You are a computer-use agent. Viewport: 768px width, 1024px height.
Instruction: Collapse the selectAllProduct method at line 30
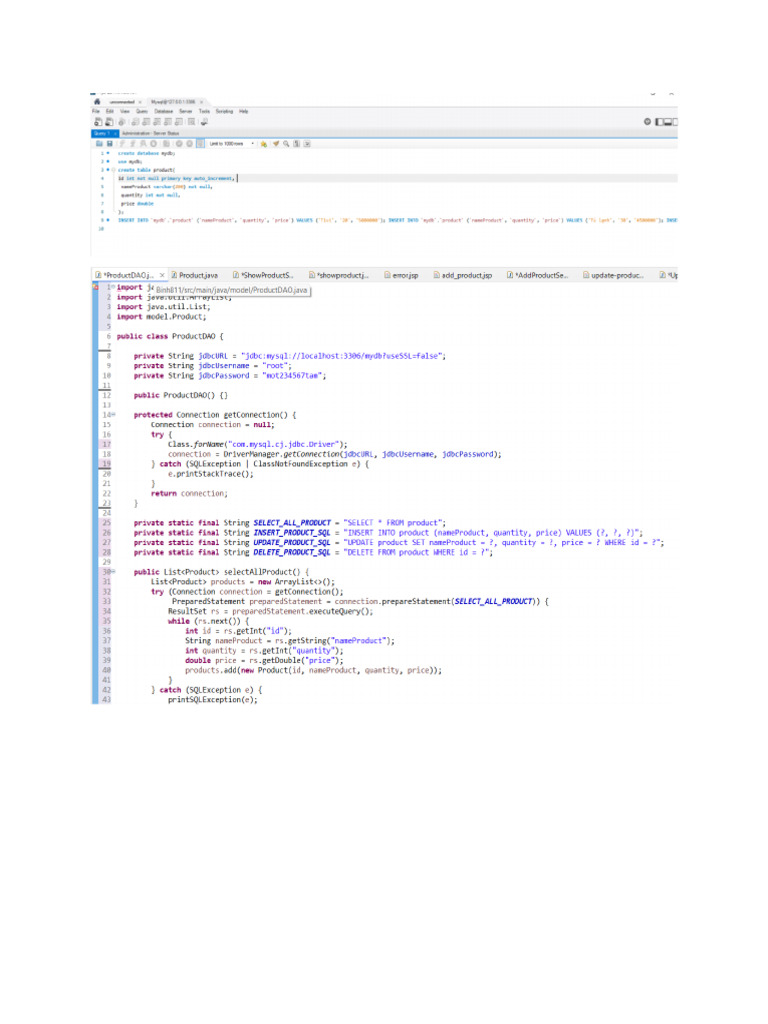pyautogui.click(x=113, y=572)
